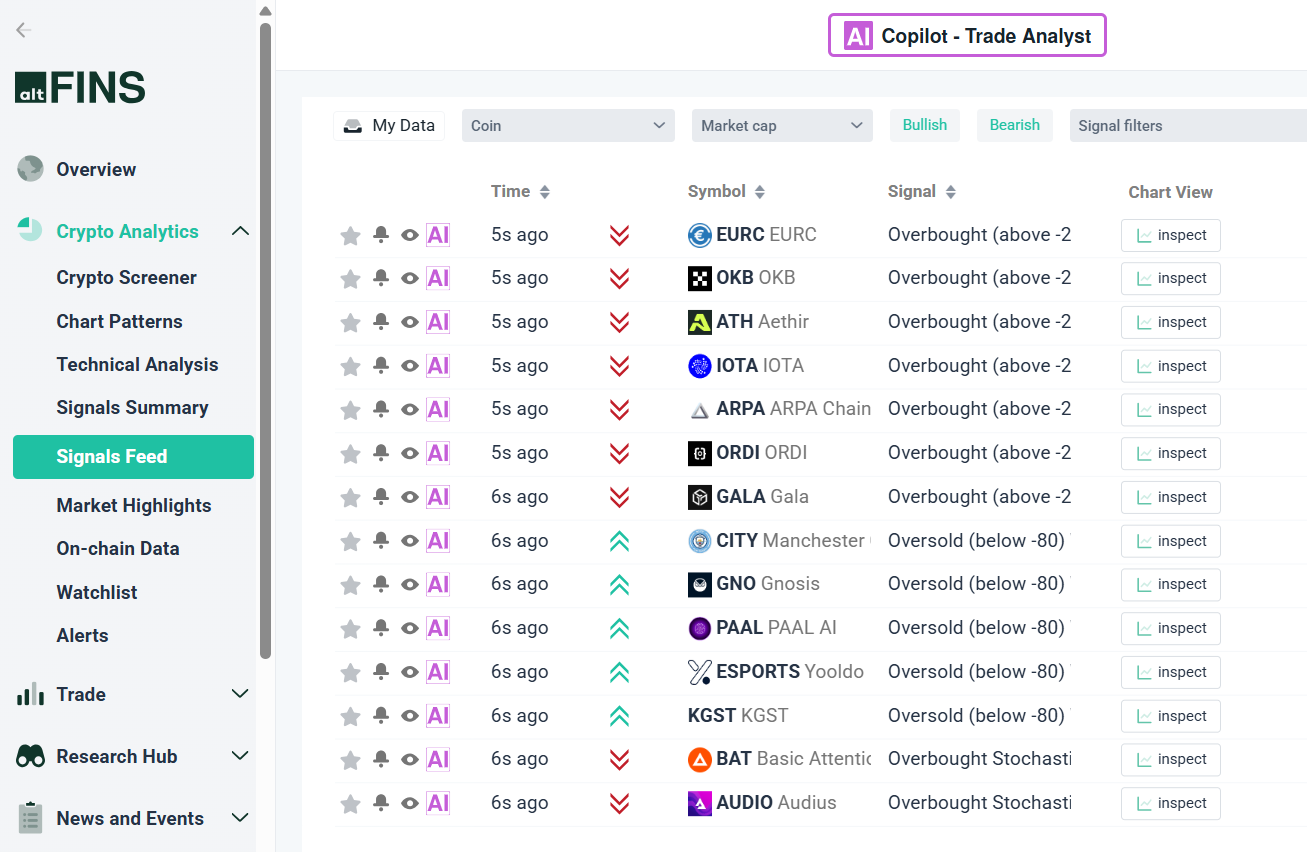Toggle watch eye on EURC row
The image size is (1307, 852).
click(x=410, y=235)
